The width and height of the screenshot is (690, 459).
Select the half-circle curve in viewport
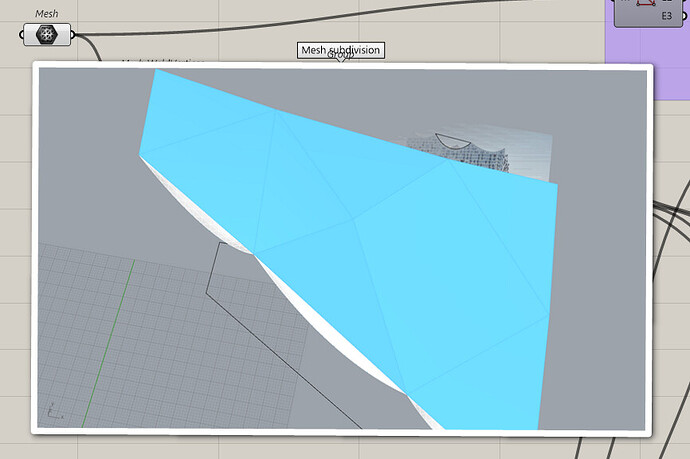point(452,141)
